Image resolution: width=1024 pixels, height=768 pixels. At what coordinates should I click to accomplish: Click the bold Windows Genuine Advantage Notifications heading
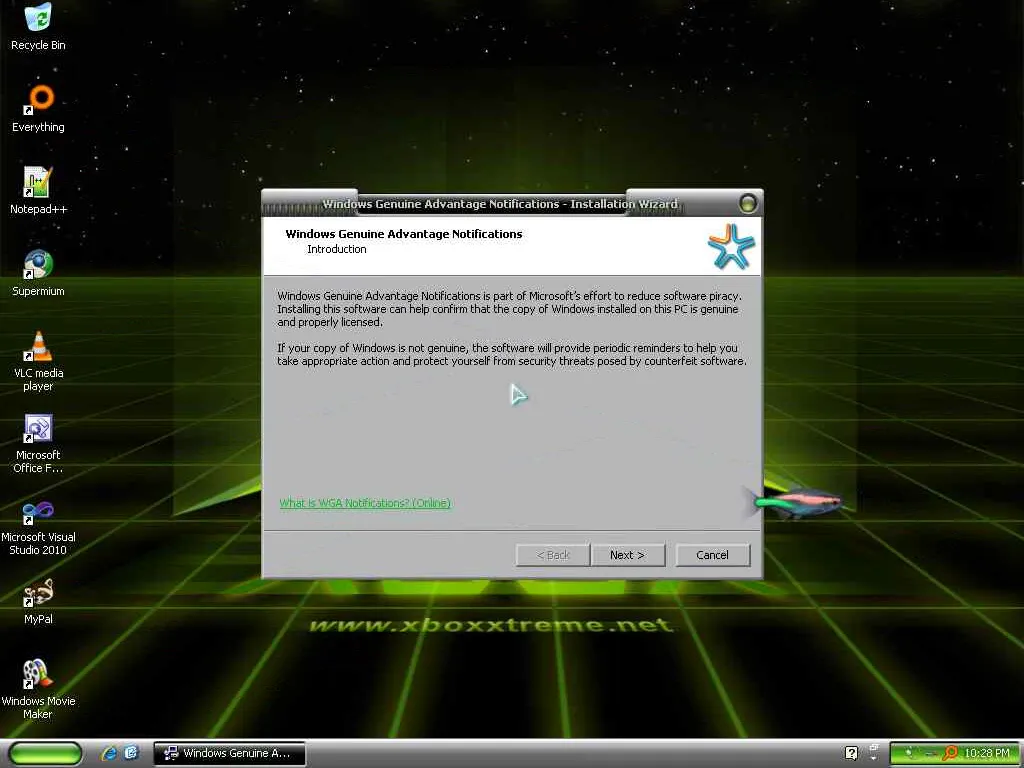404,234
